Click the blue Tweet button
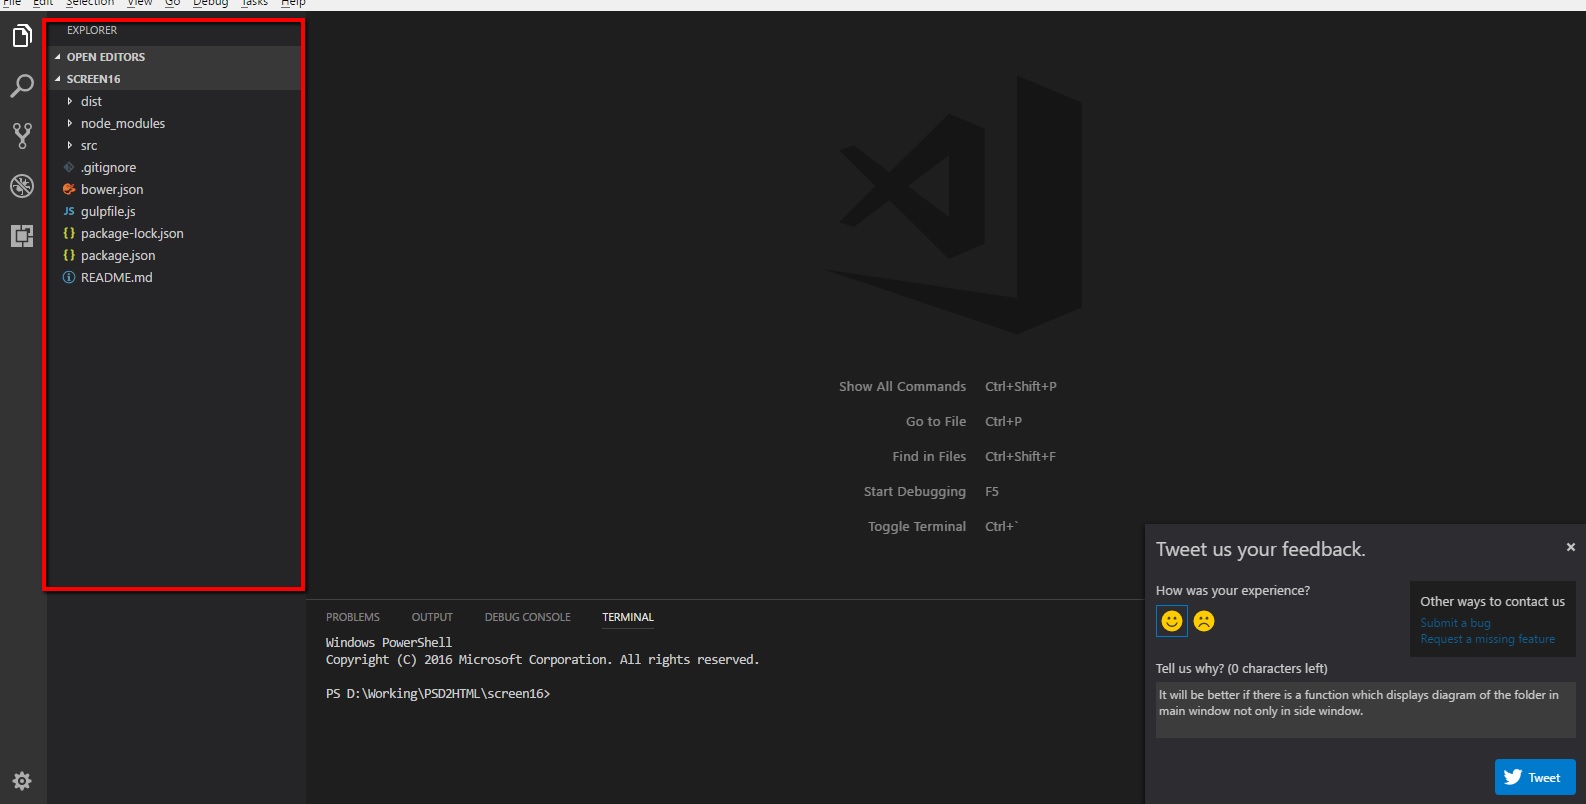 tap(1535, 777)
